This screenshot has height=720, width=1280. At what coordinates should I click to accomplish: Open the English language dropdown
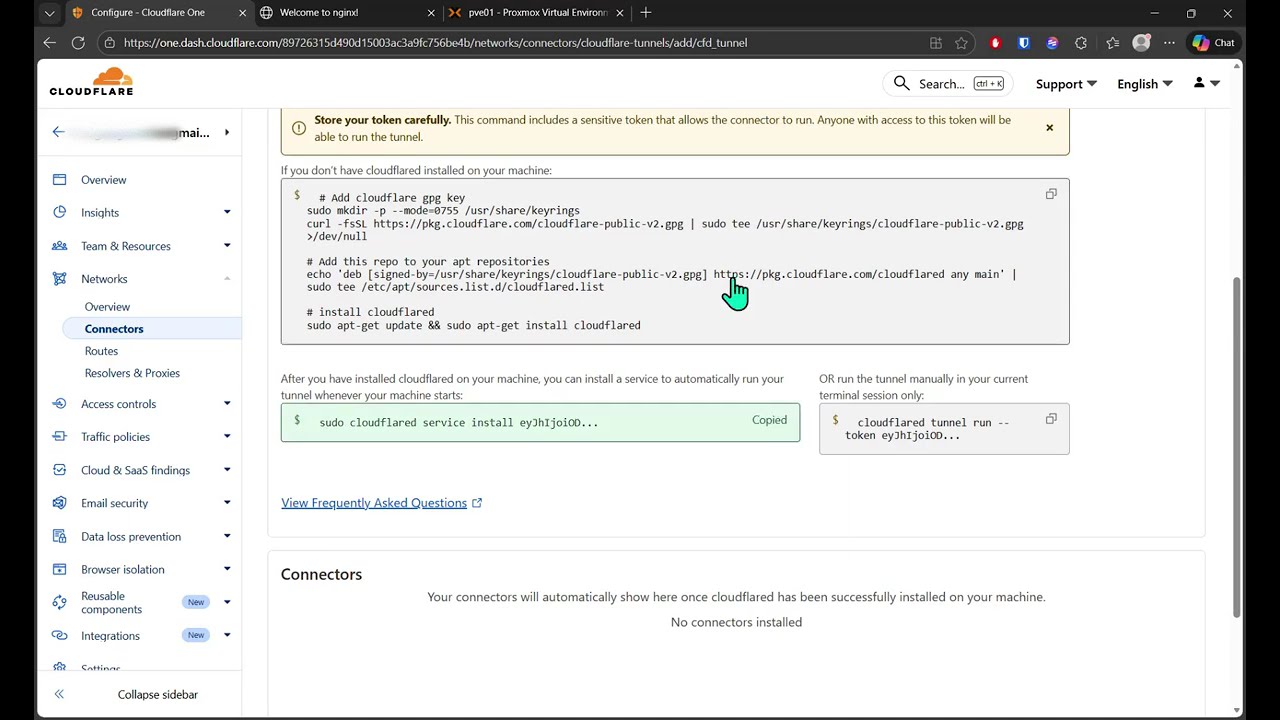pos(1145,84)
